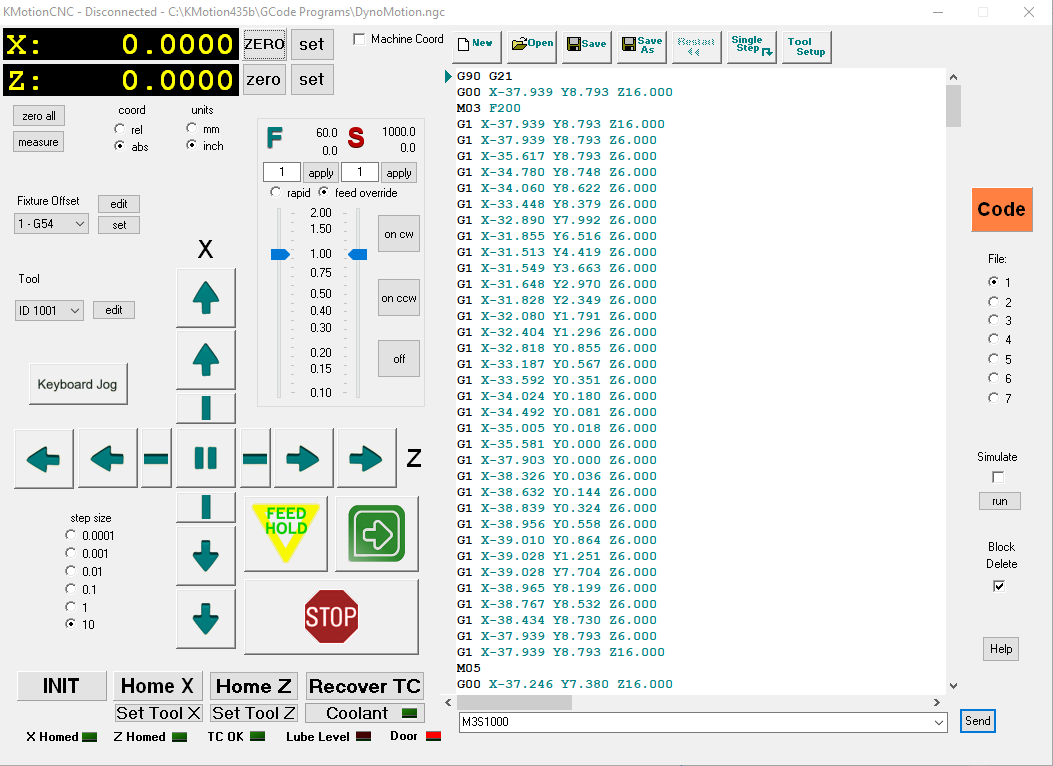This screenshot has height=766, width=1053.
Task: Select the mm units radio button
Action: (x=192, y=129)
